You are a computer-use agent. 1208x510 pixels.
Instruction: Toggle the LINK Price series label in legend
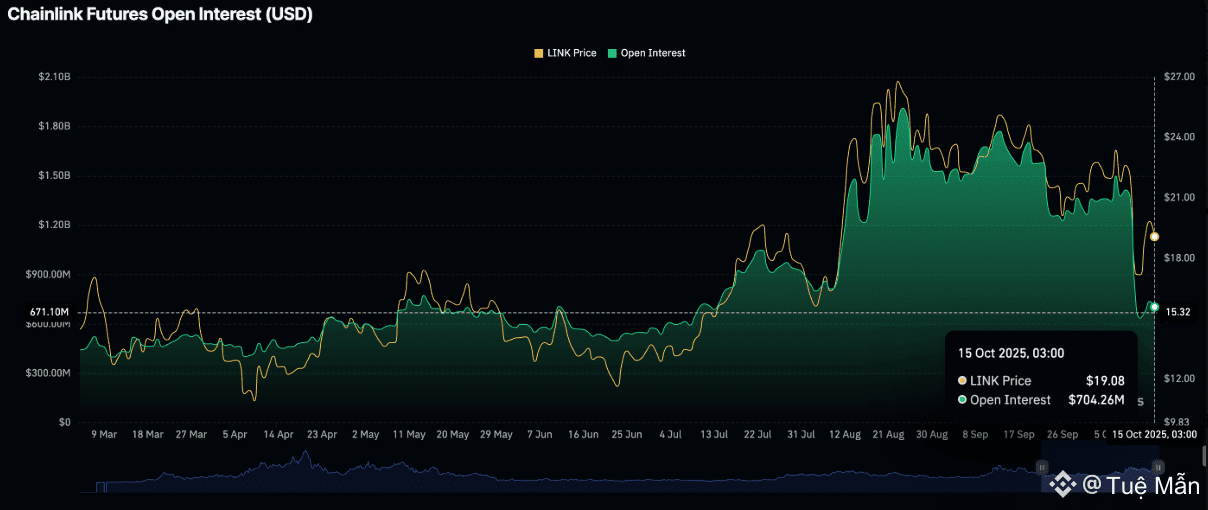point(571,53)
